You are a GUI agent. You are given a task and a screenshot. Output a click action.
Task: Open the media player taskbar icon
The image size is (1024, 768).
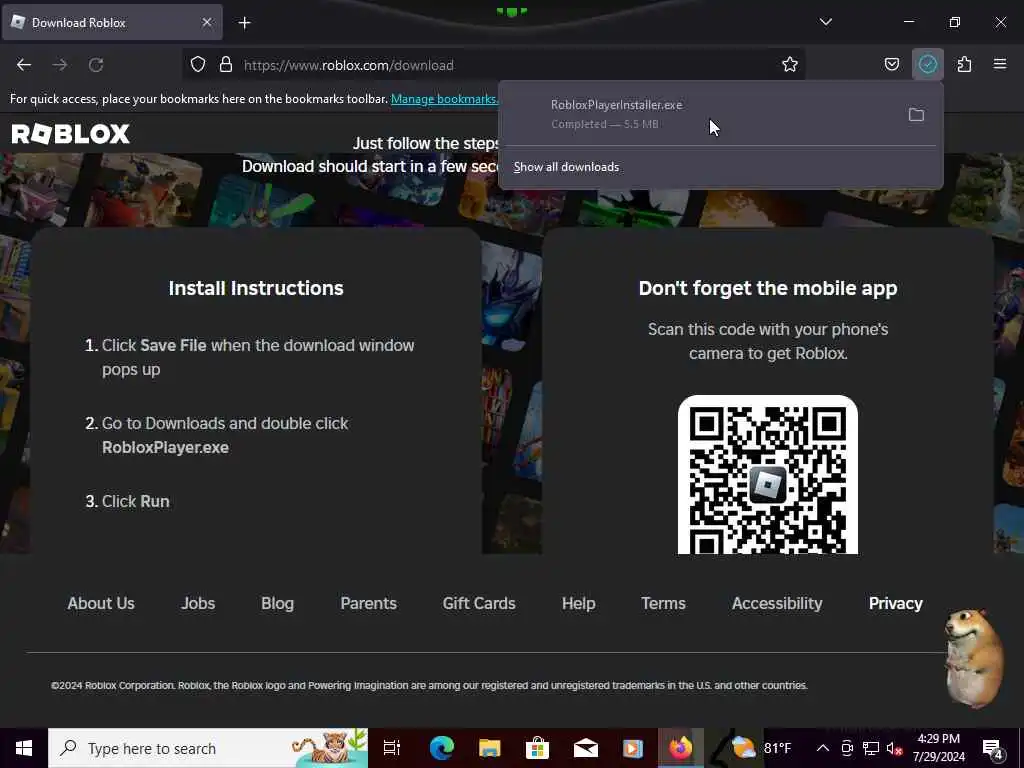pos(632,748)
